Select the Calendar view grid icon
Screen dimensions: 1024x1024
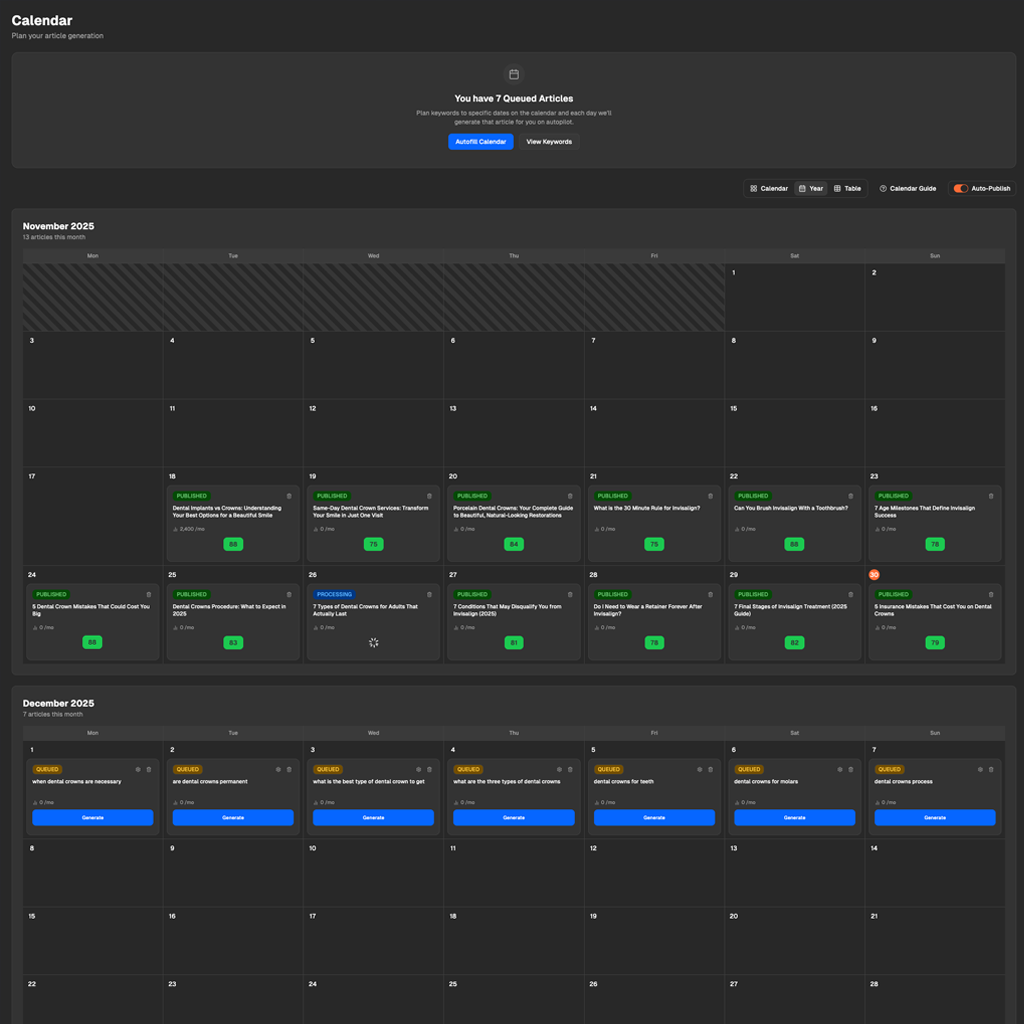pos(752,188)
